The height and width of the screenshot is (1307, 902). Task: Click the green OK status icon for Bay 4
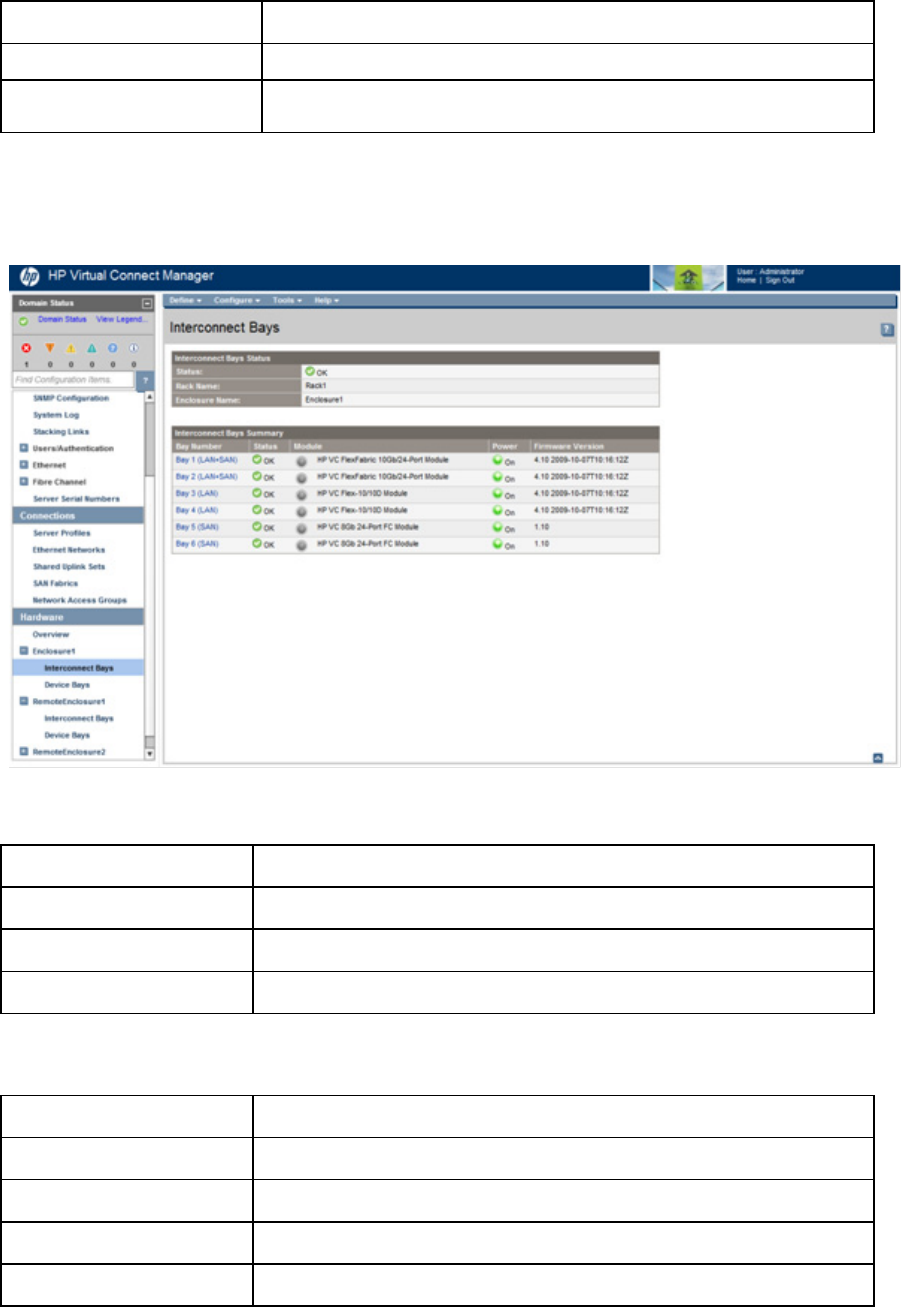click(x=257, y=510)
